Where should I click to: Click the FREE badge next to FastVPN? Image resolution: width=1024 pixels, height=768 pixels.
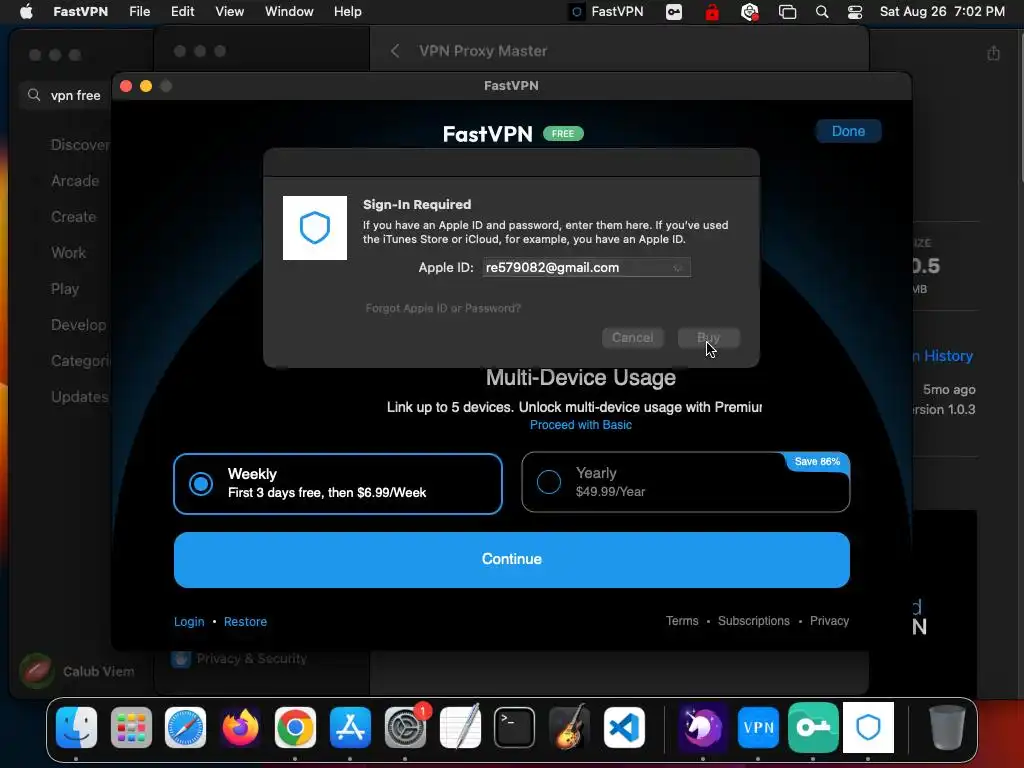563,134
